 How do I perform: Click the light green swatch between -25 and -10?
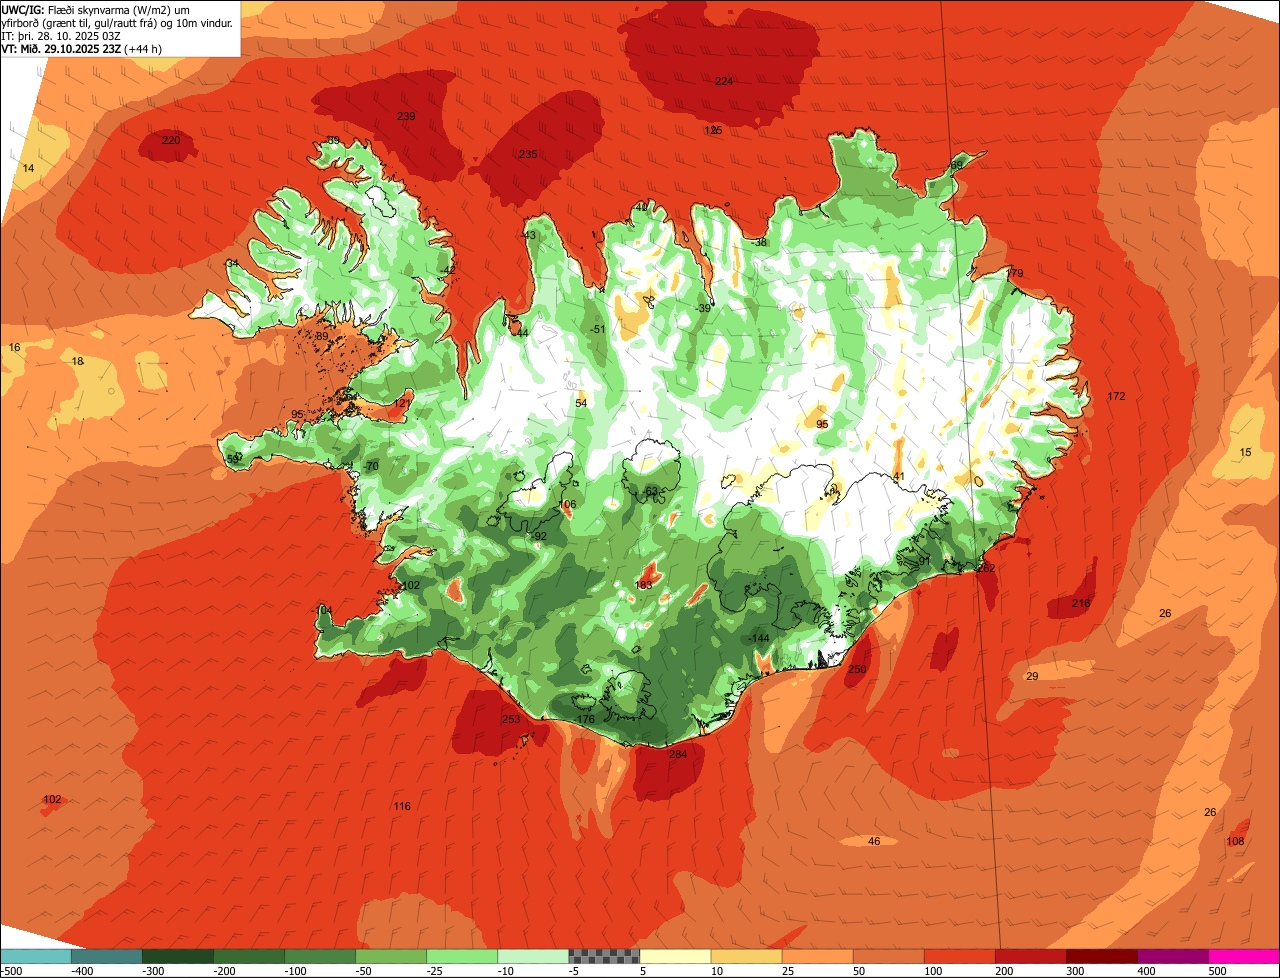(x=462, y=957)
